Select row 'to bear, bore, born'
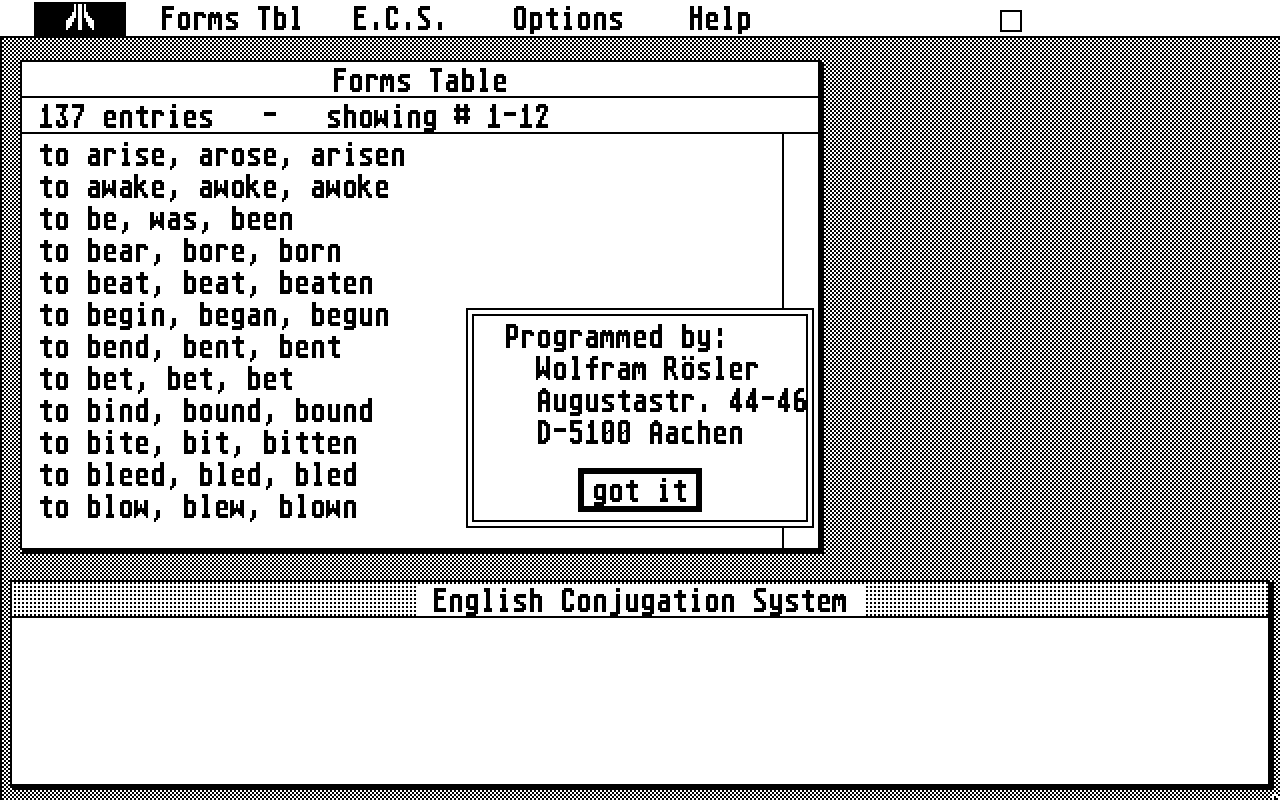Viewport: 1280px width, 800px height. pyautogui.click(x=190, y=251)
